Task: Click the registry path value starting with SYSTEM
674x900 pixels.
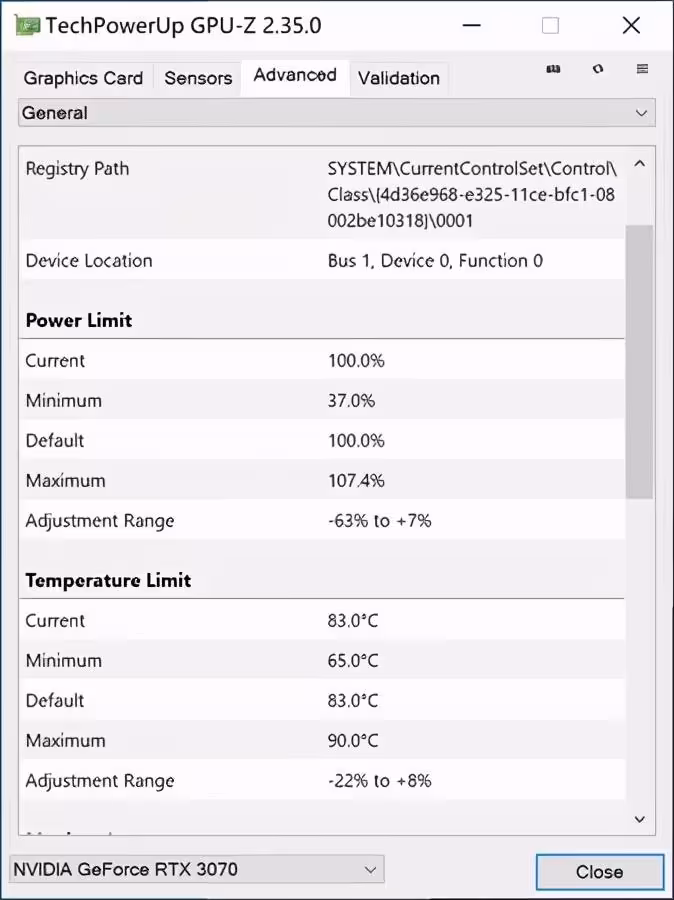Action: pos(472,195)
